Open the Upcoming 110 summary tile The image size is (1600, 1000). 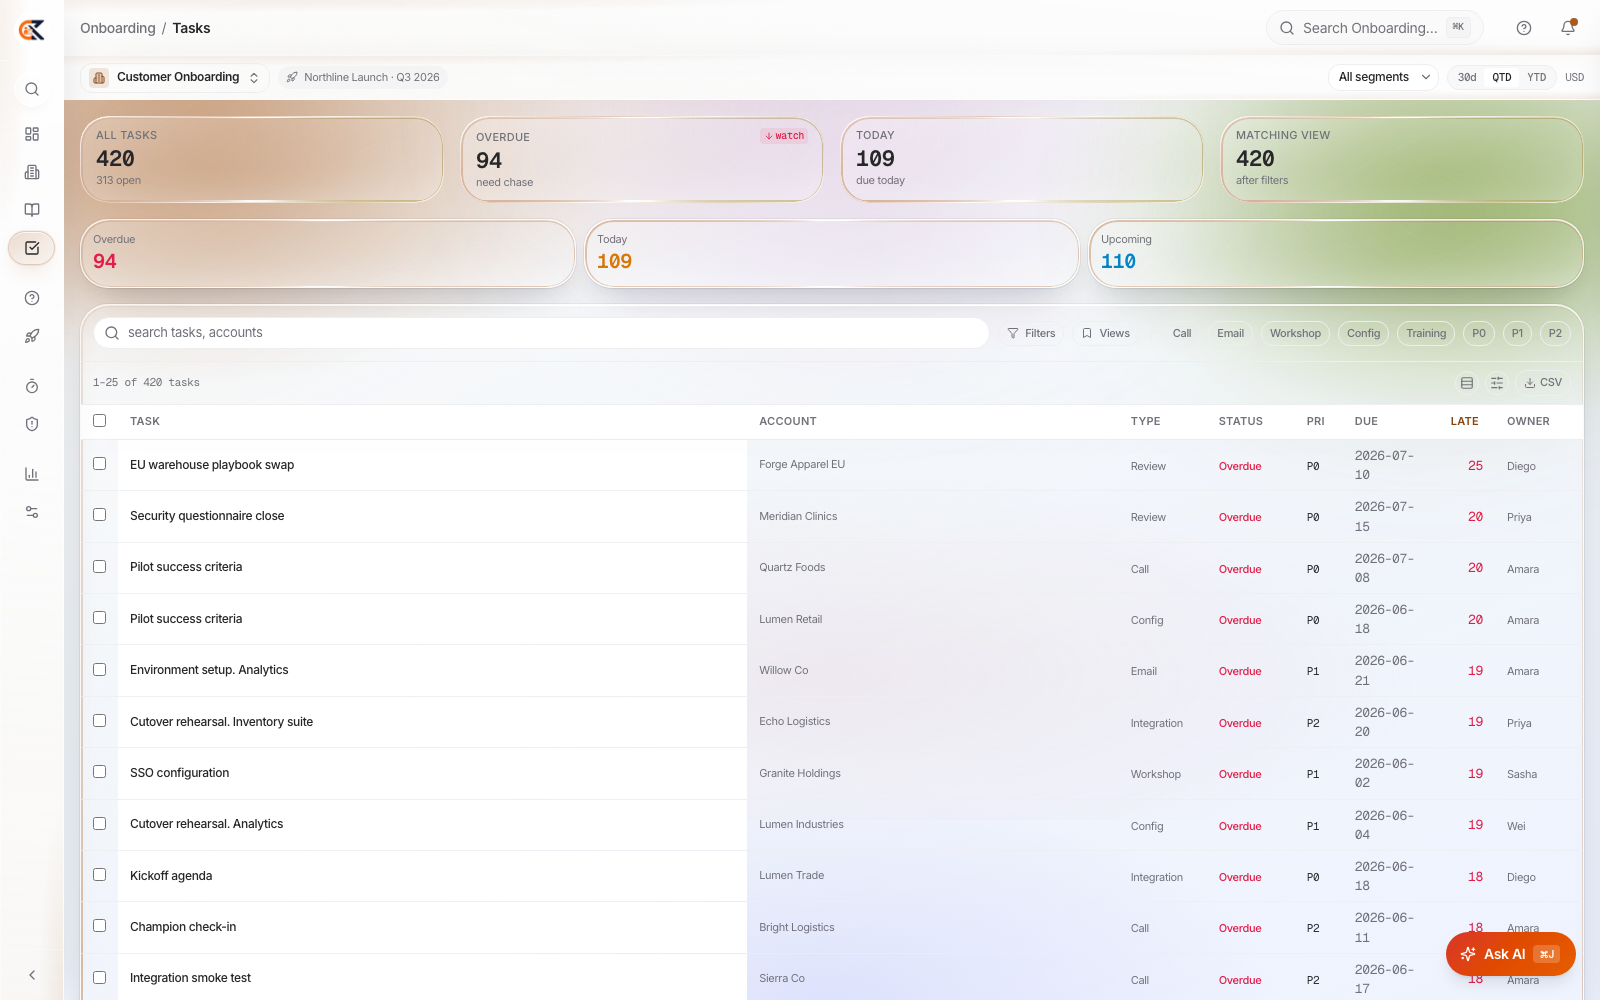coord(1336,254)
